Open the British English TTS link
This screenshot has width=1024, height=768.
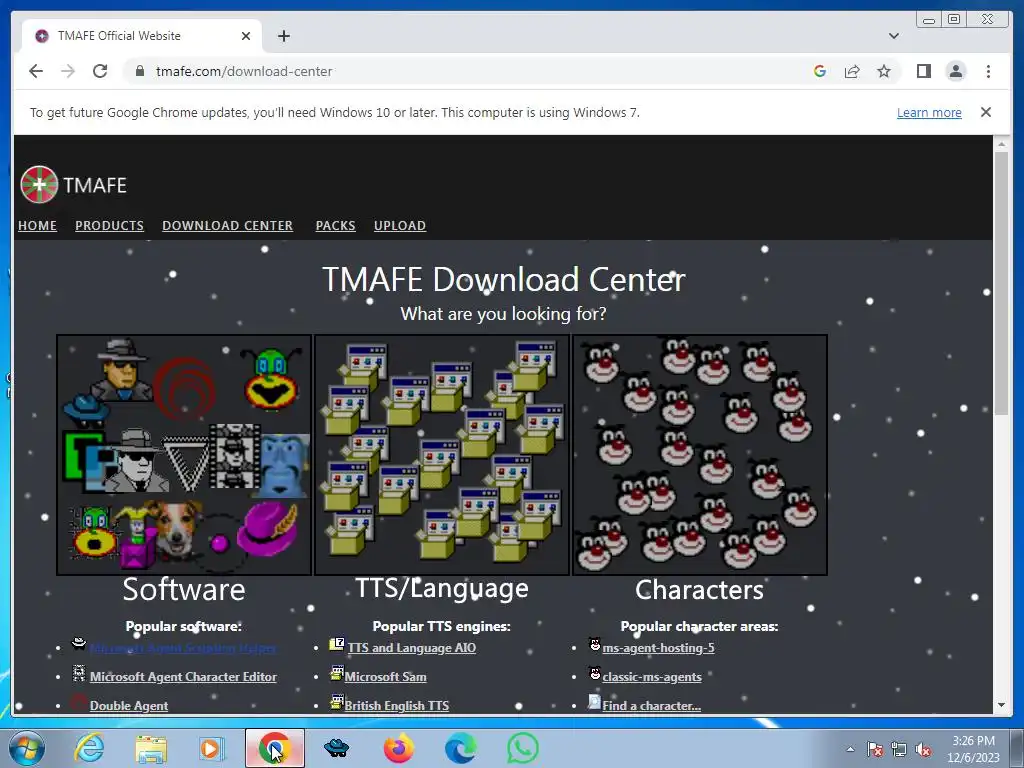[396, 705]
